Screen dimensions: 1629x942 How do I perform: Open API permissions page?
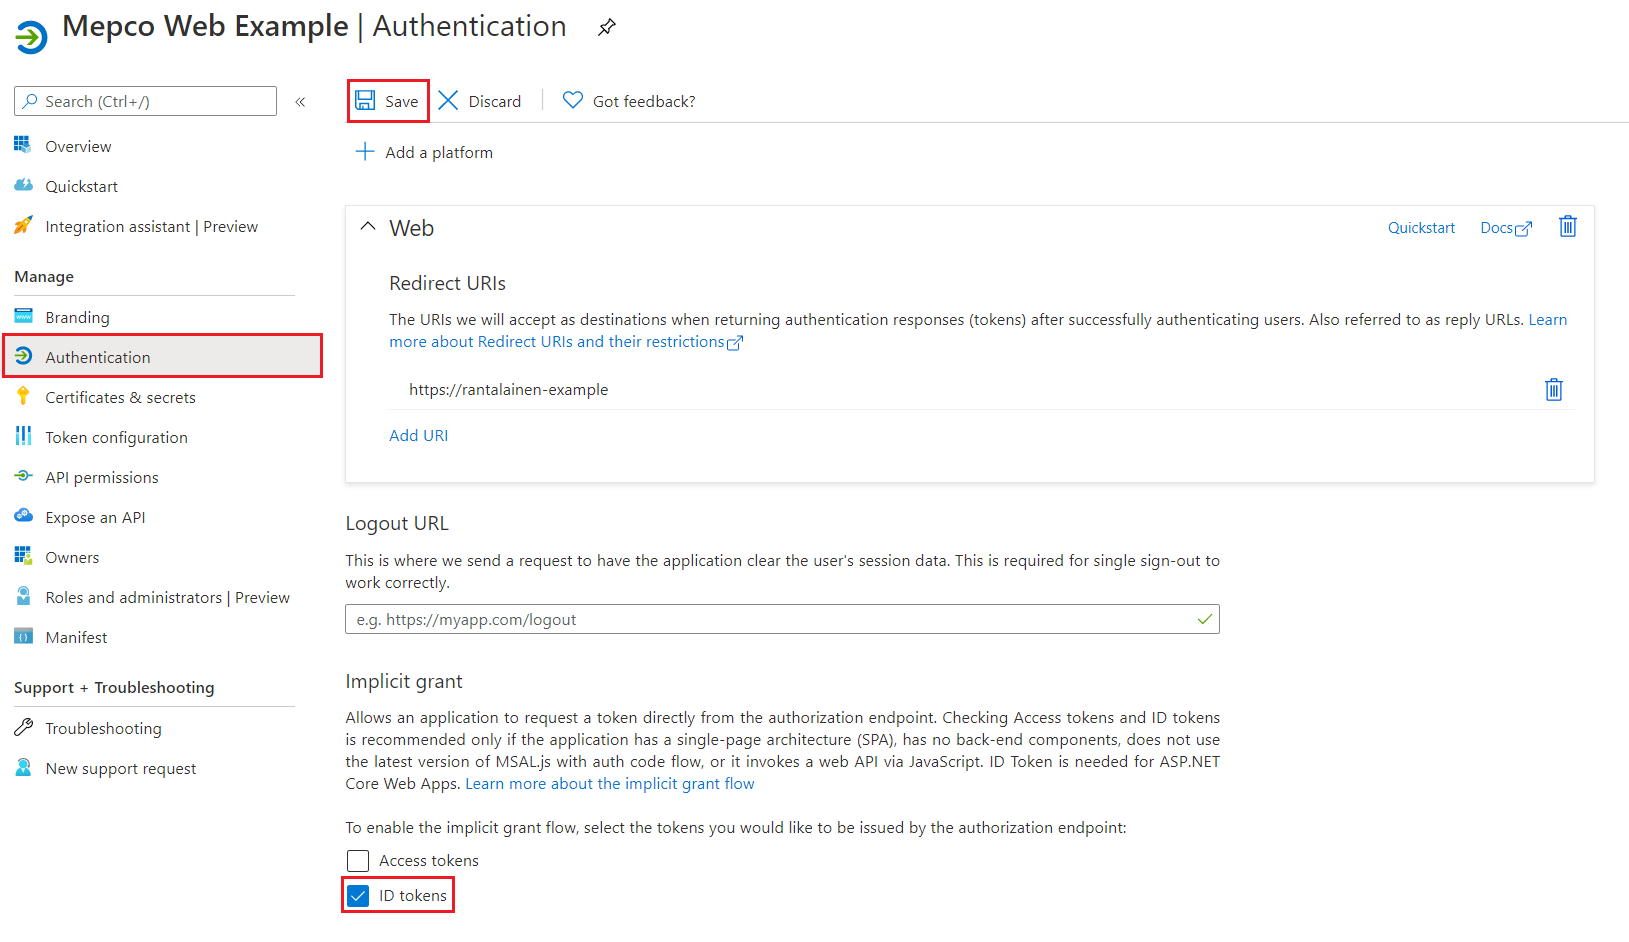point(102,478)
